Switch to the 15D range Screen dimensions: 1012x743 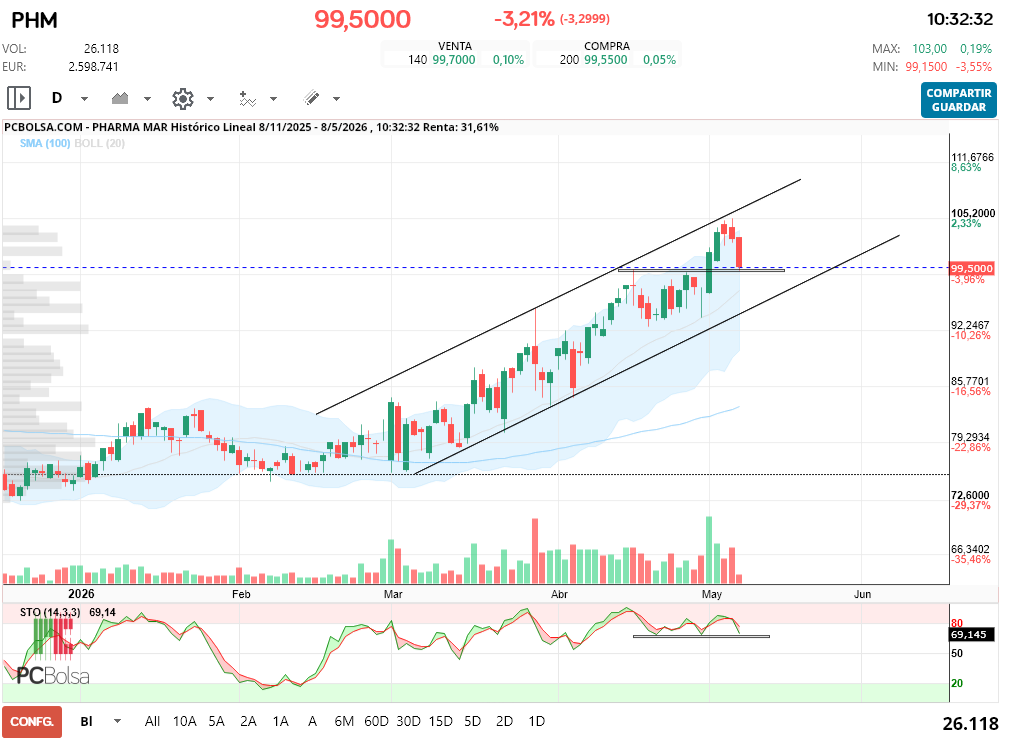[x=441, y=722]
